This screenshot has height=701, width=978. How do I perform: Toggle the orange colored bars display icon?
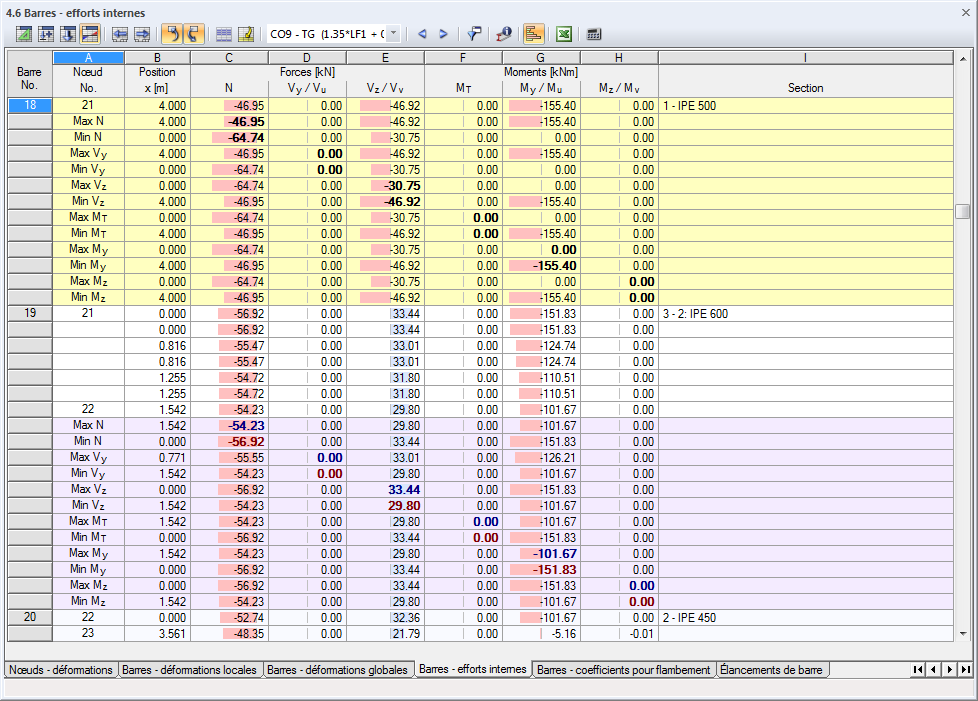tap(533, 34)
